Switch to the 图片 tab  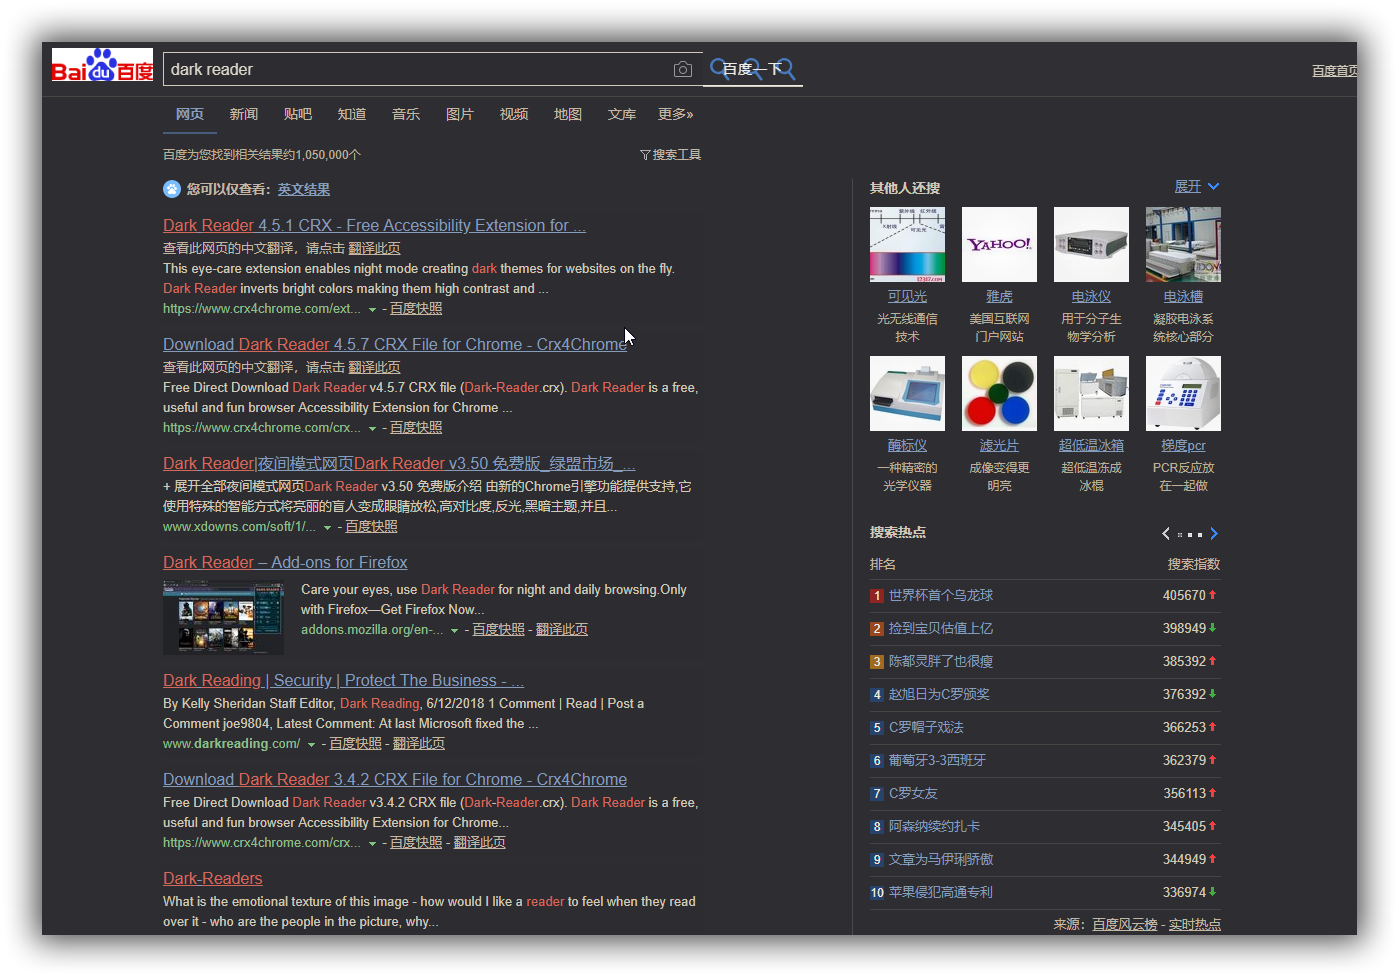(x=460, y=114)
